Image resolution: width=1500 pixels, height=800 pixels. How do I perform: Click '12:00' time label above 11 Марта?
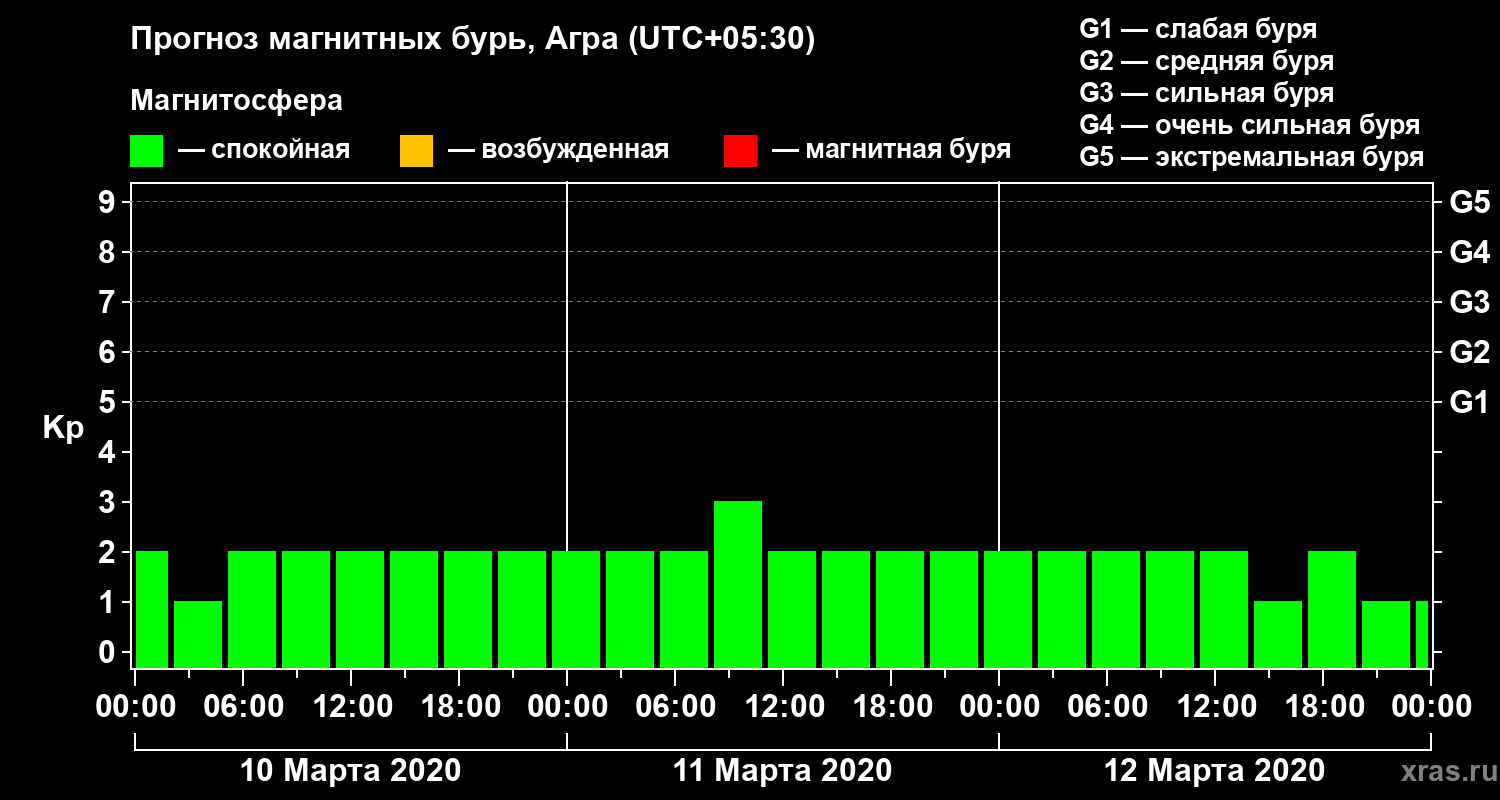point(784,706)
